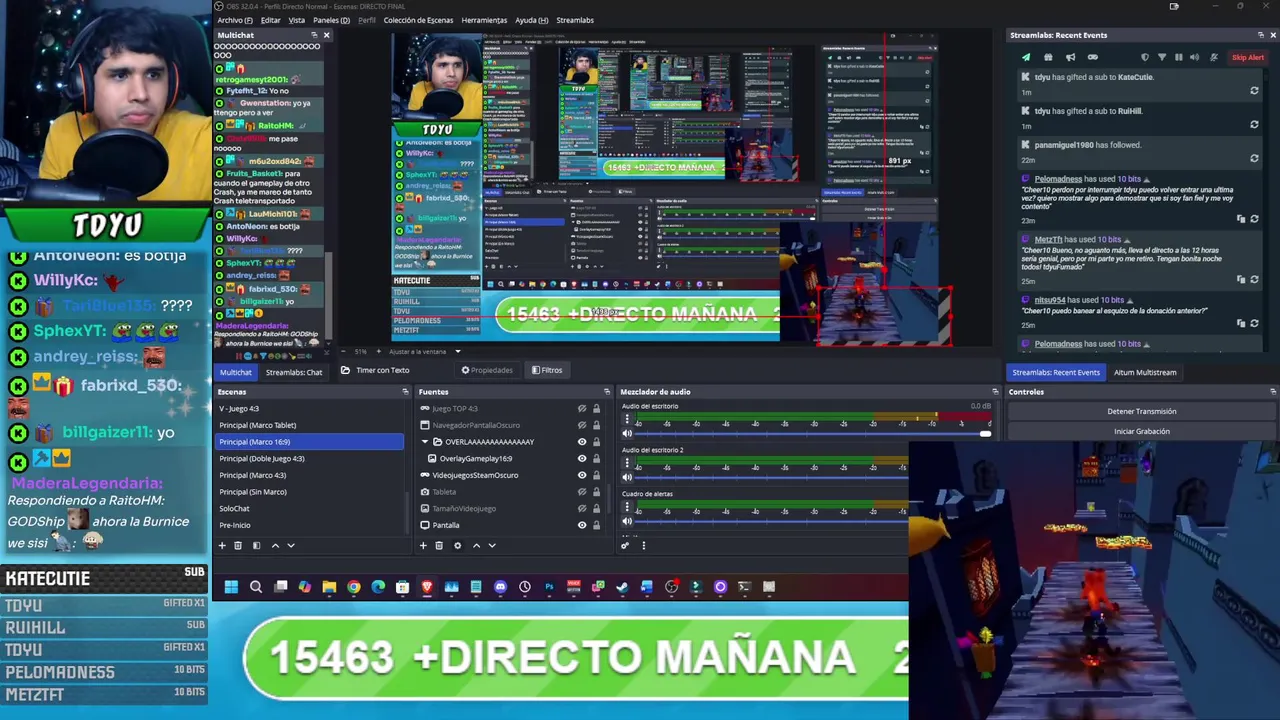Open Steam from the taskbar

point(622,587)
